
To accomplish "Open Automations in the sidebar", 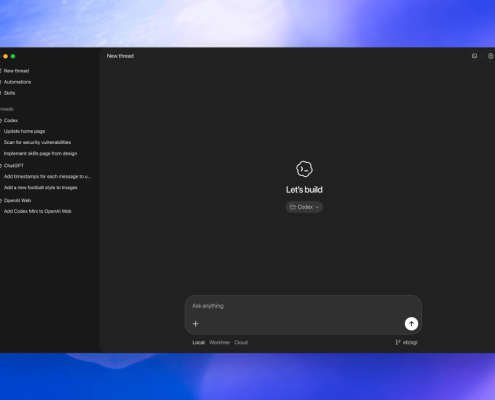I will [17, 82].
